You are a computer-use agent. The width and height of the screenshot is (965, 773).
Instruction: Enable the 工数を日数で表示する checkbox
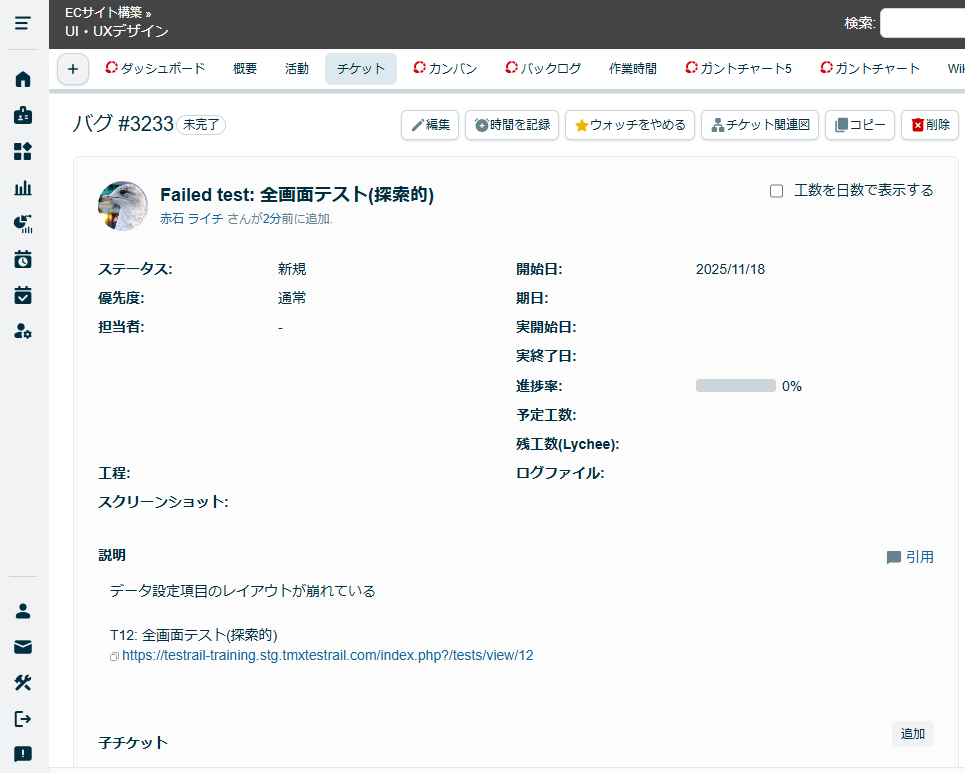pyautogui.click(x=776, y=191)
